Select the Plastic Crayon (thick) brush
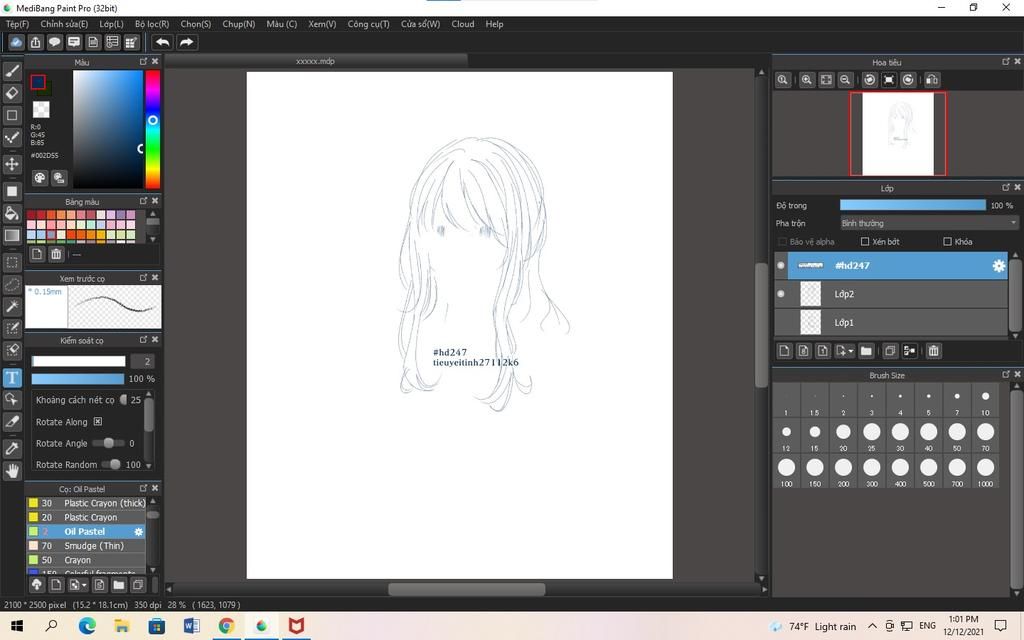 pyautogui.click(x=86, y=503)
